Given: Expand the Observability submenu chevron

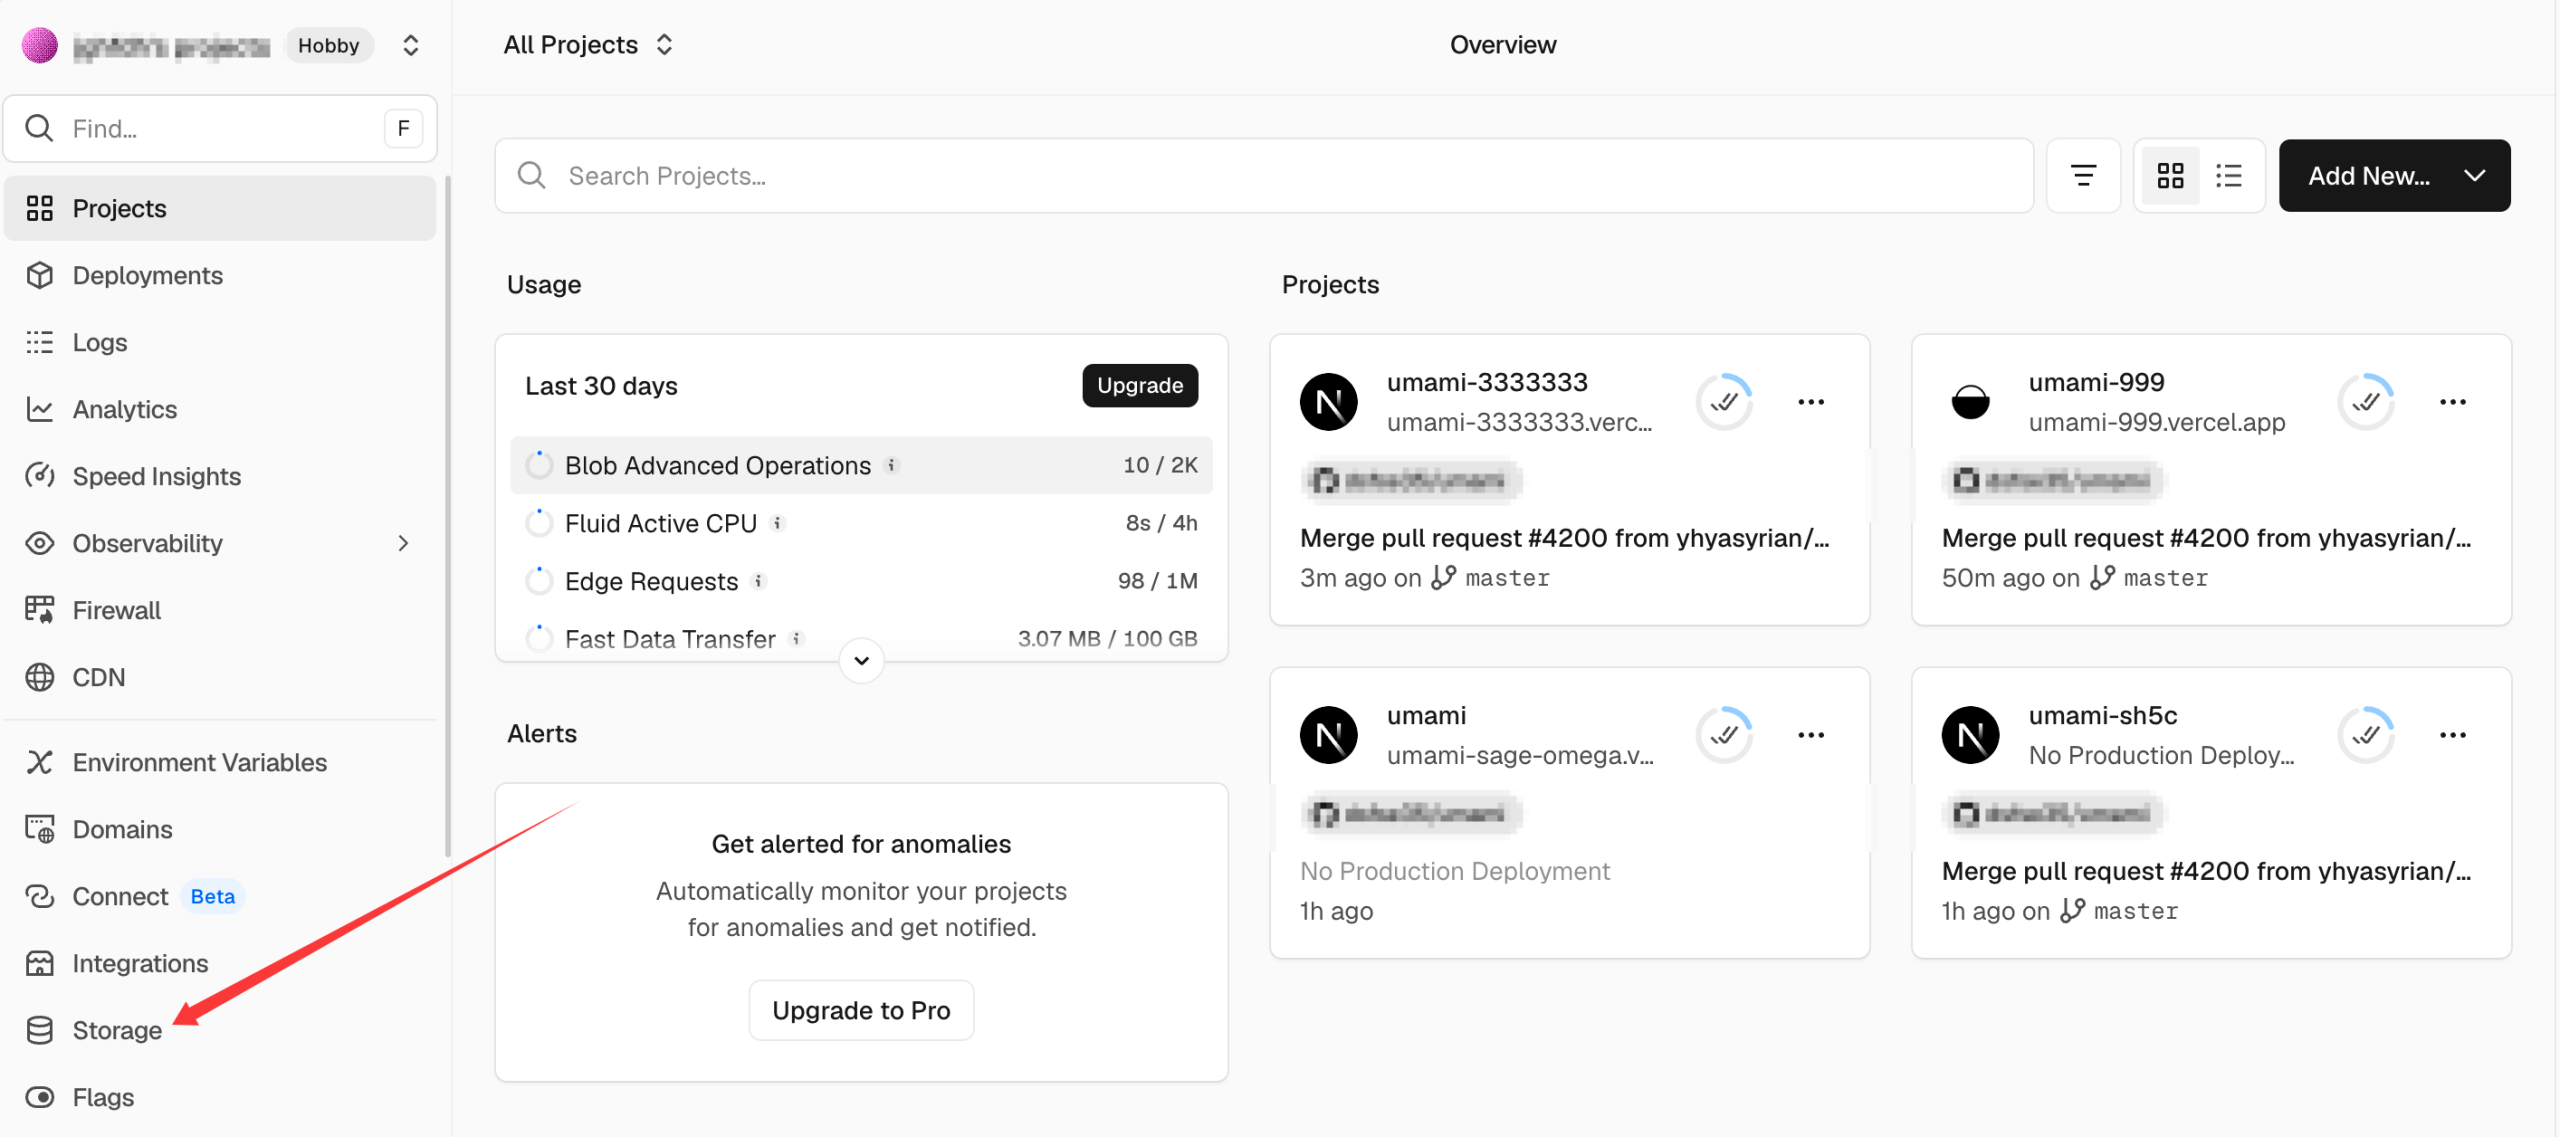Looking at the screenshot, I should click(403, 543).
